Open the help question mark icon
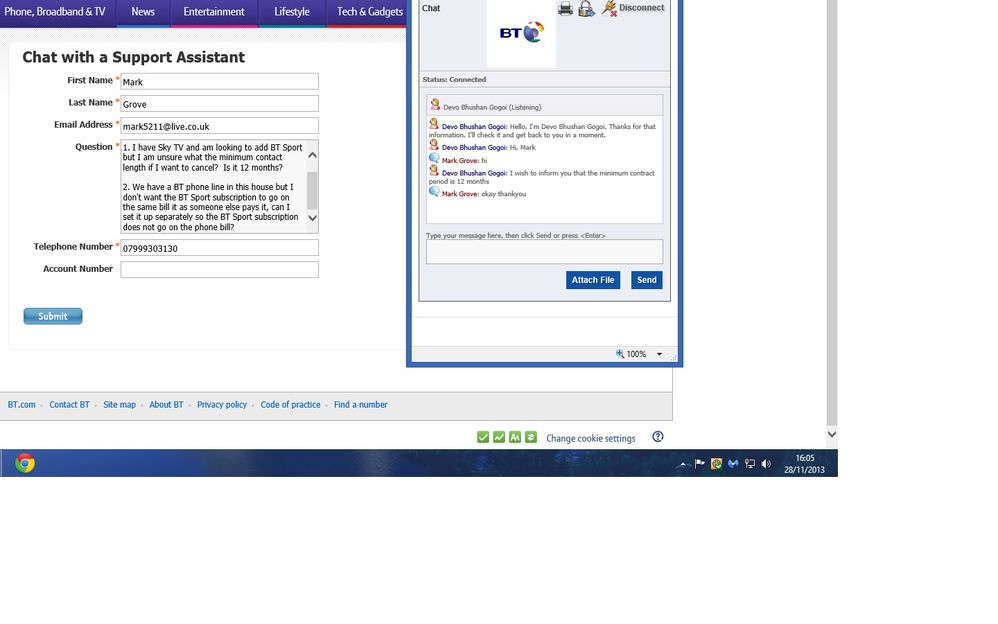 coord(657,437)
